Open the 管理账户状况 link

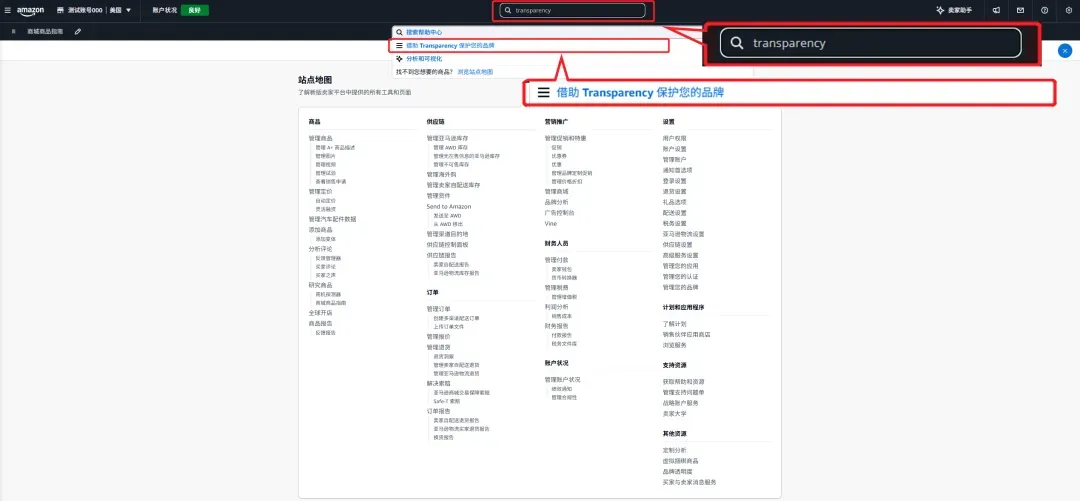point(563,380)
